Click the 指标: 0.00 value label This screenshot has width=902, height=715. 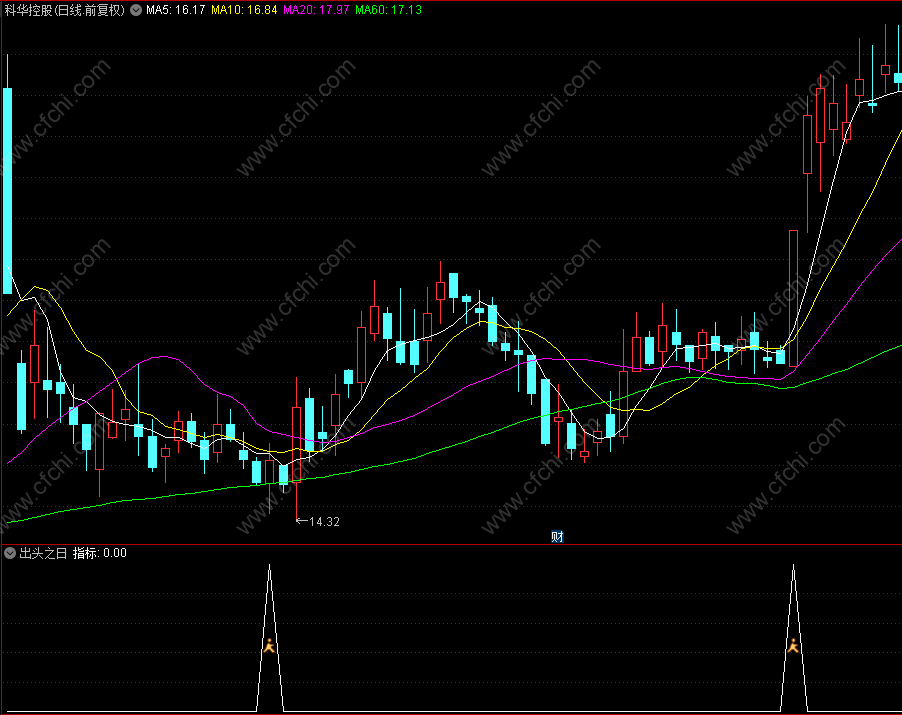(100, 553)
